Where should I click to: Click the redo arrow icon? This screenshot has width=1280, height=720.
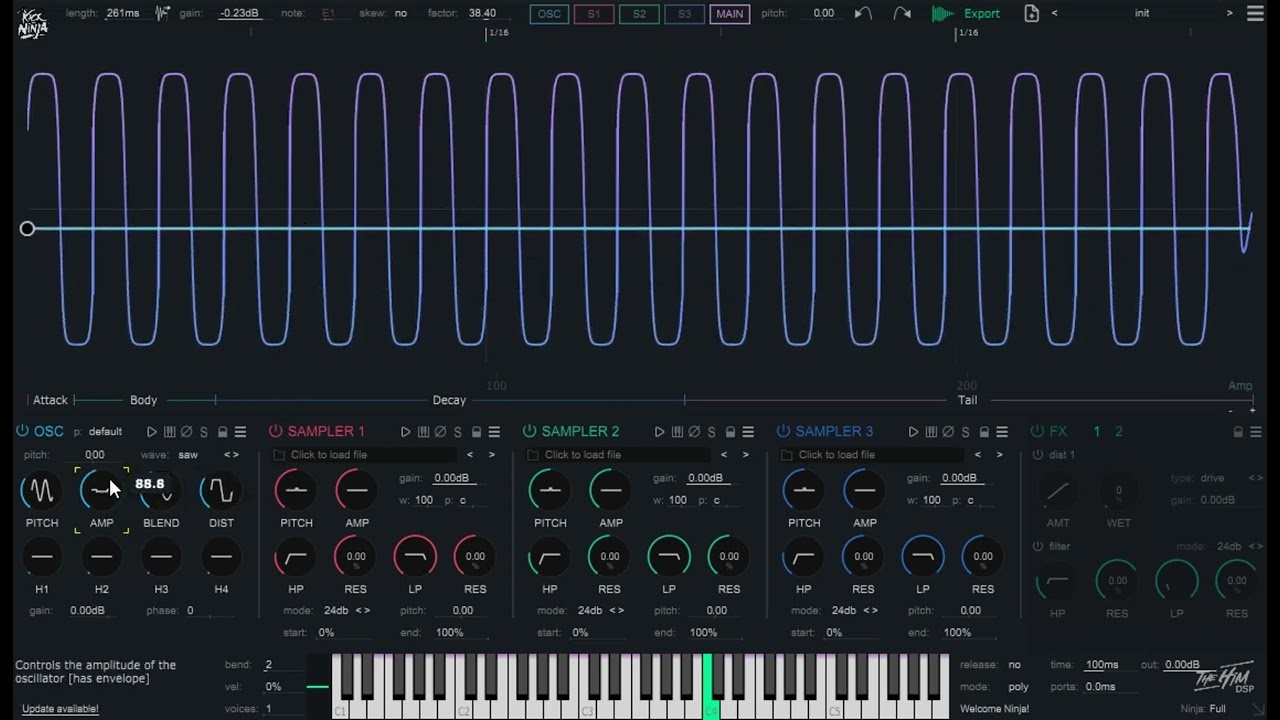coord(901,14)
